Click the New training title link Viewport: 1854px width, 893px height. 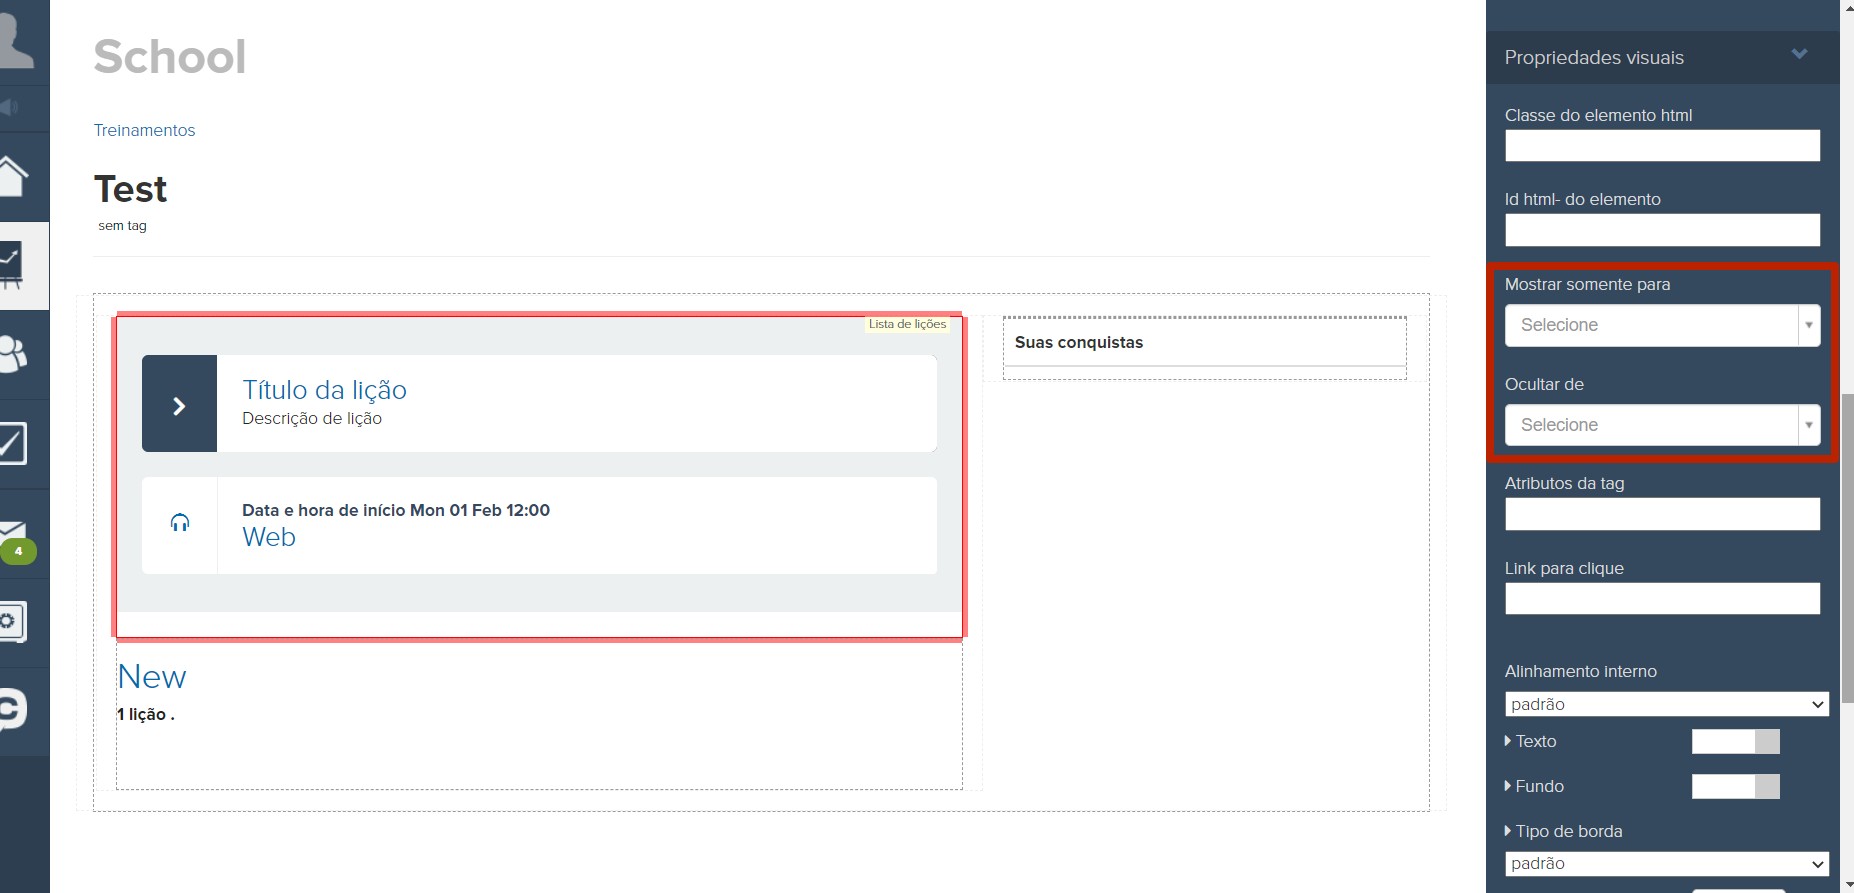[x=152, y=677]
